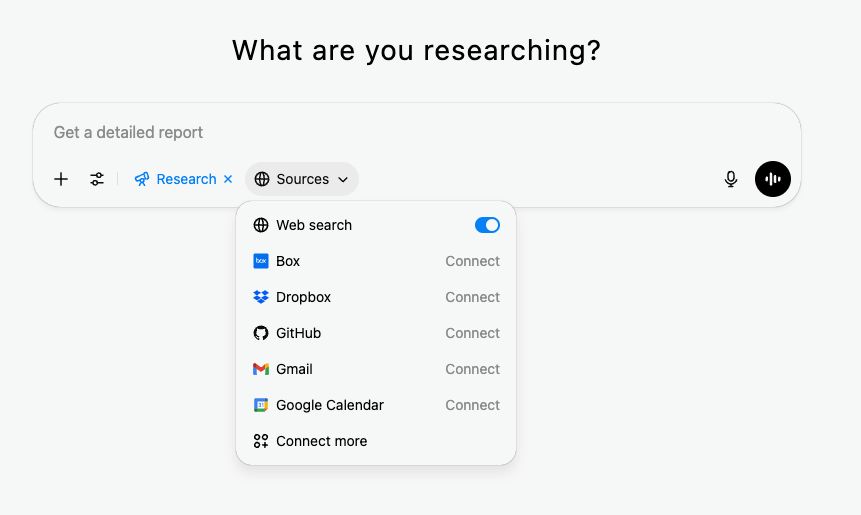Click the Box logo icon
The image size is (861, 515).
[261, 261]
